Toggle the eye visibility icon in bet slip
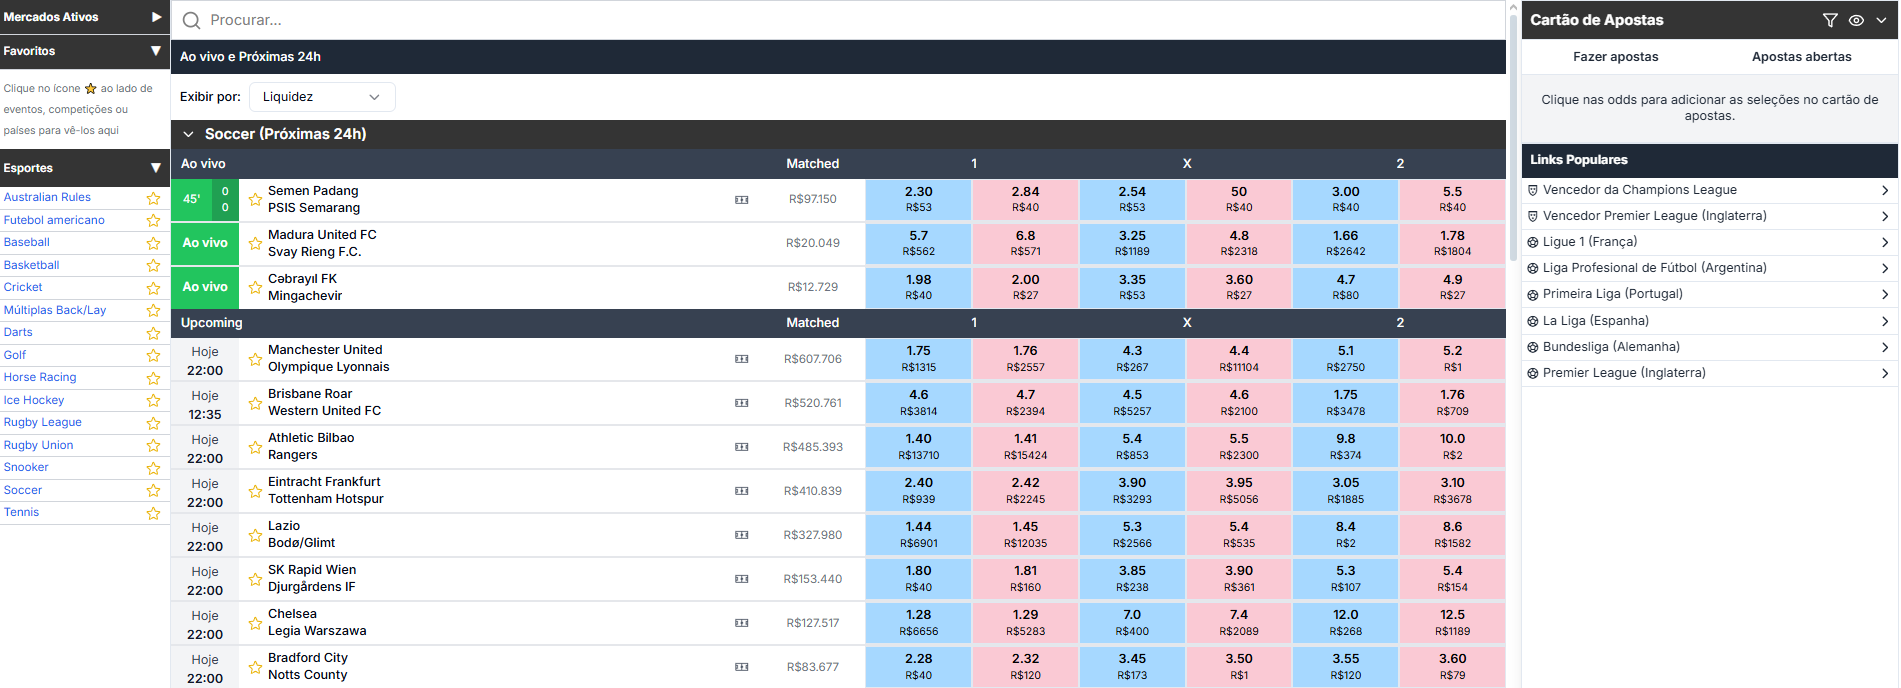 coord(1856,20)
